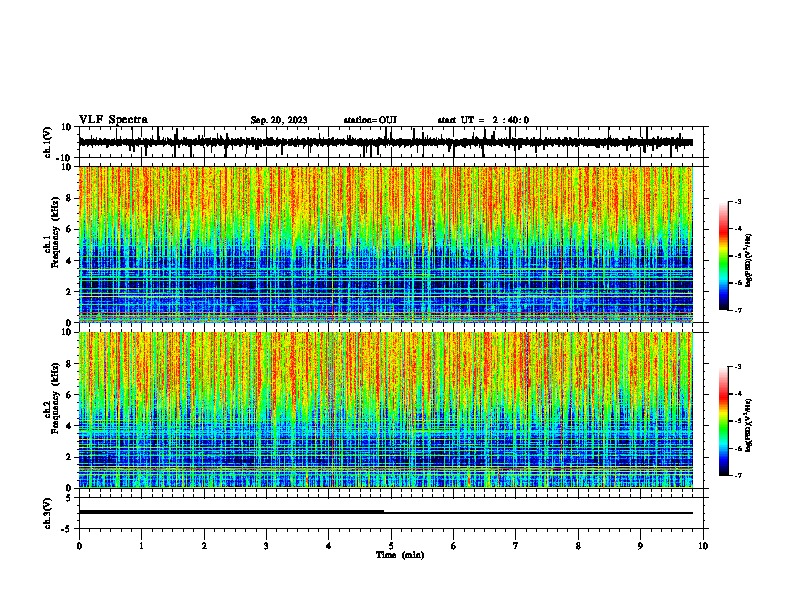
Task: Click the "VLF Spectra" plot title
Action: coord(113,120)
